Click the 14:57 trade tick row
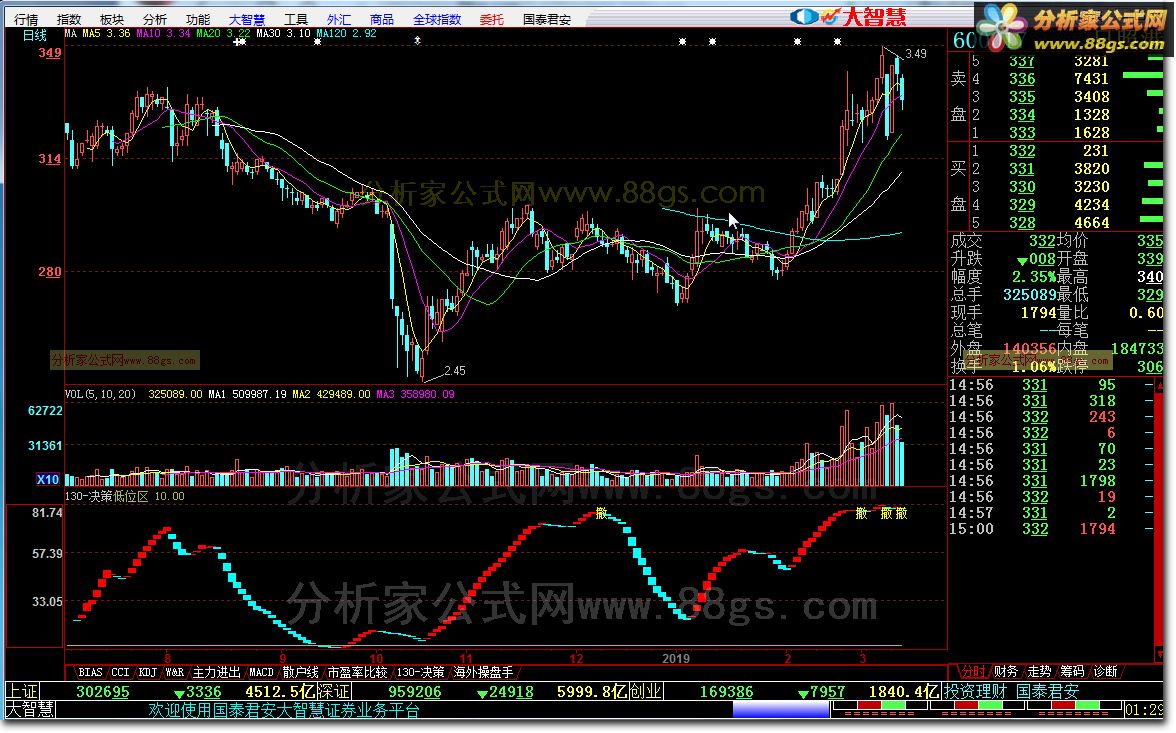The image size is (1176, 733). pyautogui.click(x=1051, y=513)
